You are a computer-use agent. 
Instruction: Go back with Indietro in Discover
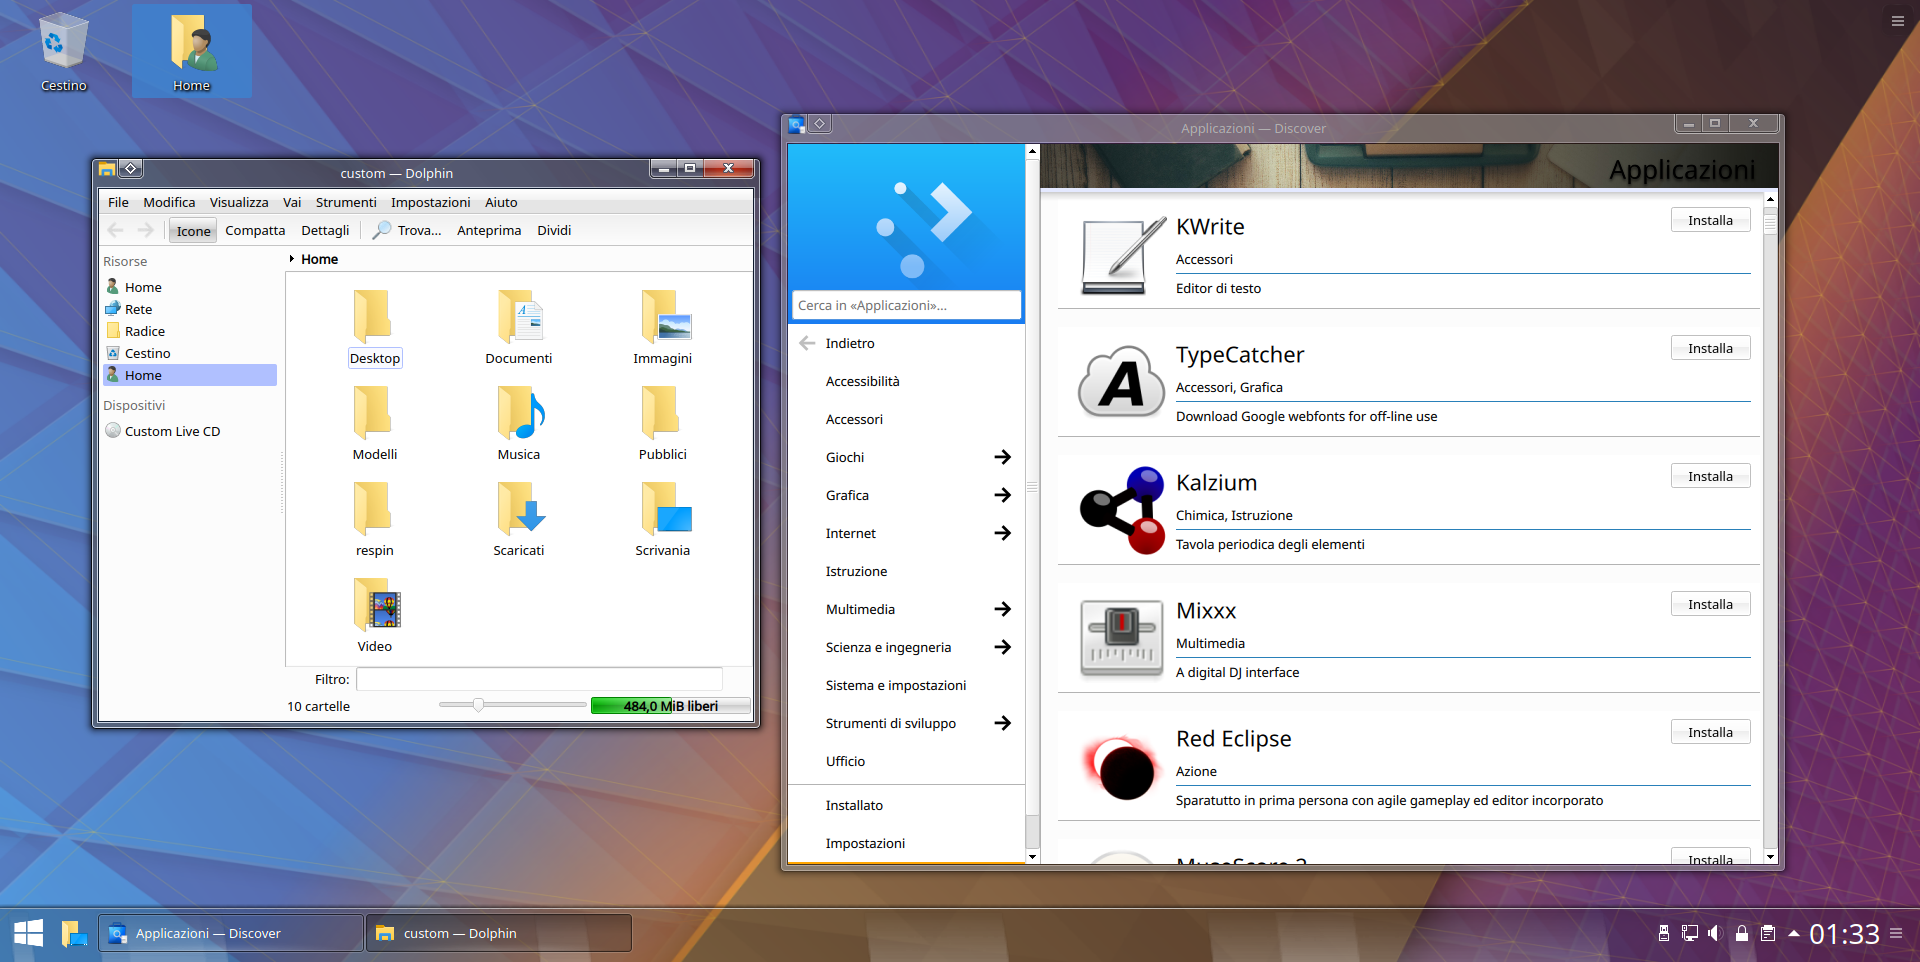pos(850,343)
